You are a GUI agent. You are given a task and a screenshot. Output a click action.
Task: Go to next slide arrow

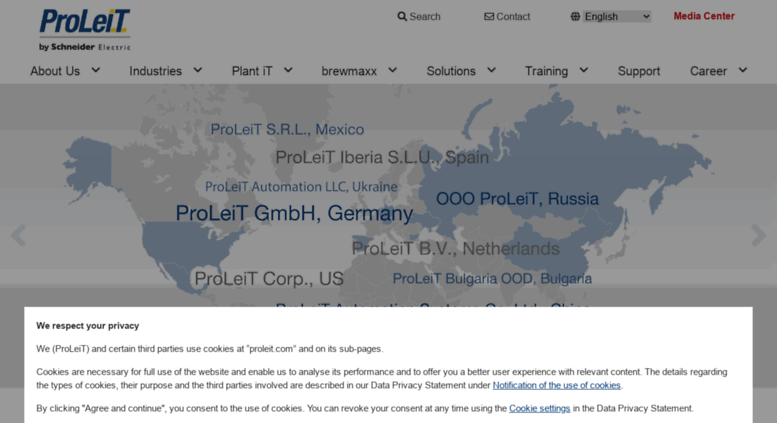click(x=759, y=235)
